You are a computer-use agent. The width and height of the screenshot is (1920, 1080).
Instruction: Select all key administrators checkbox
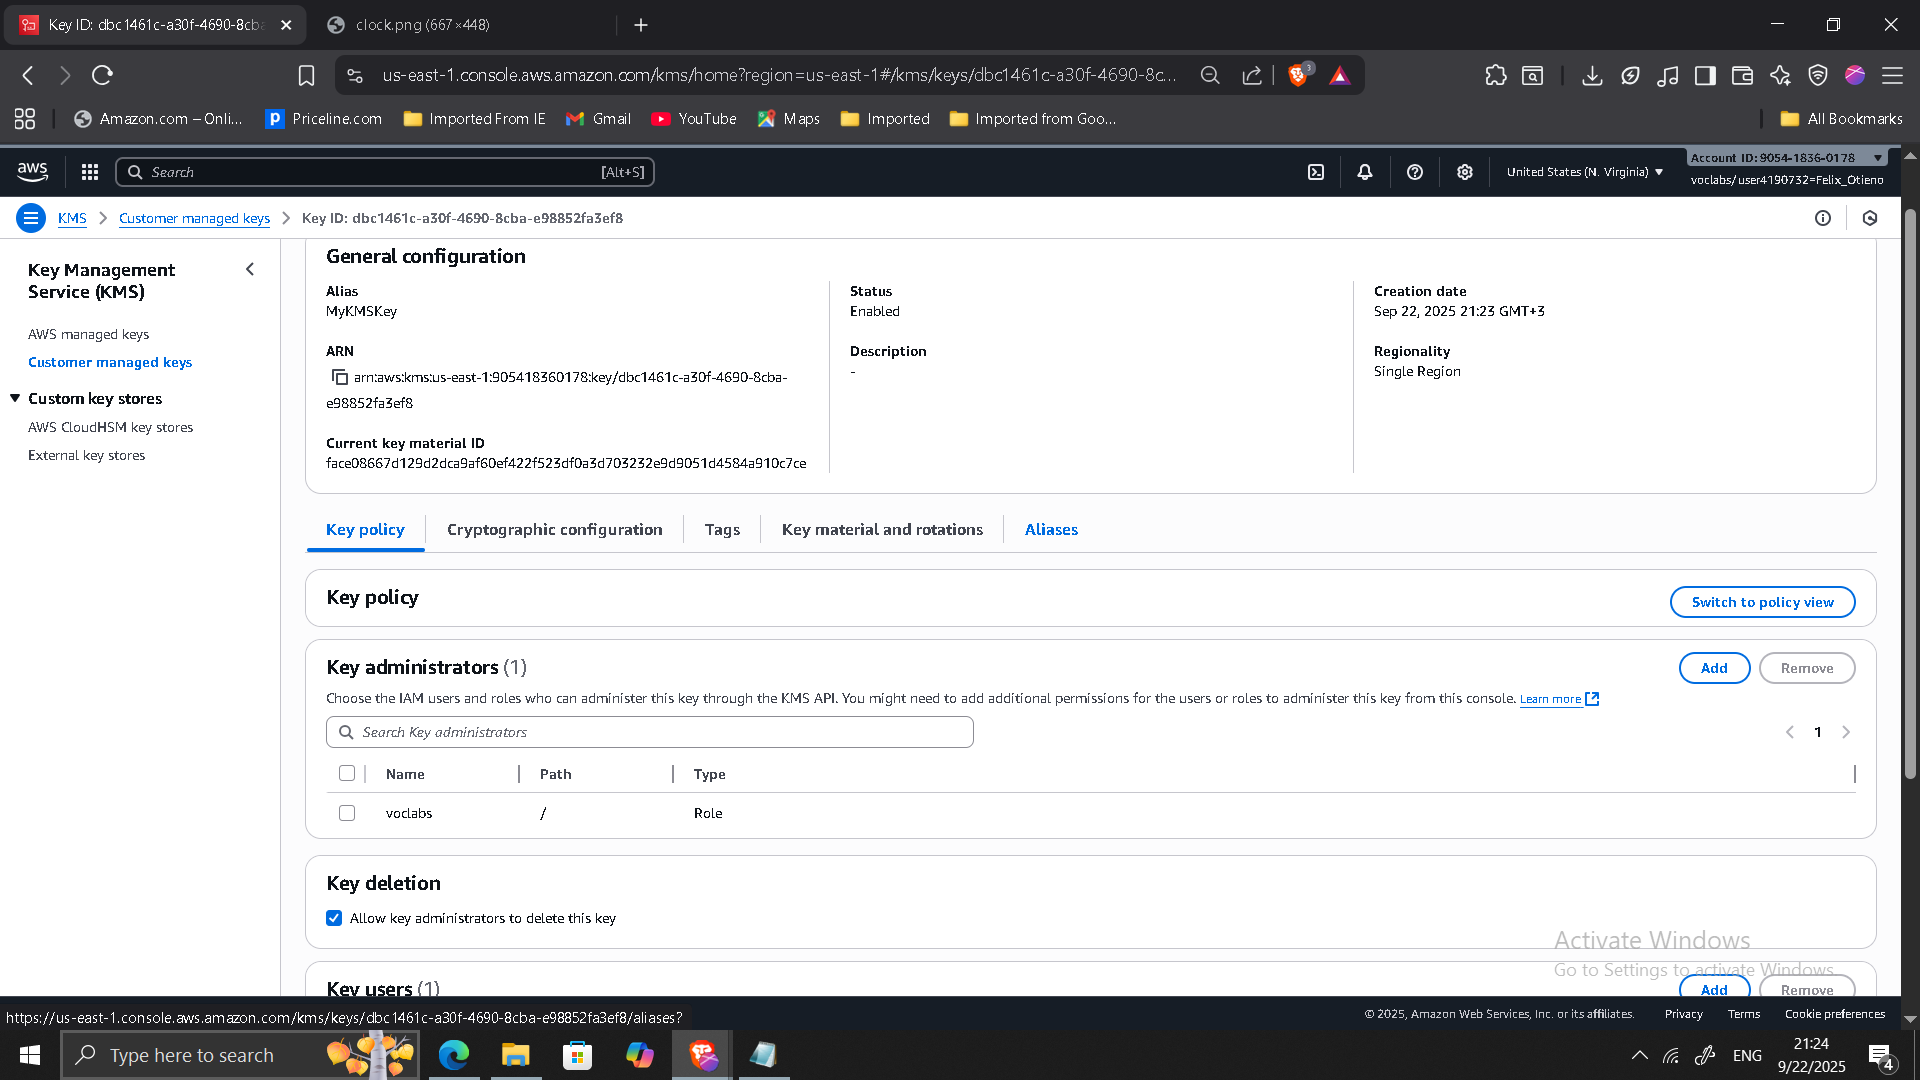pos(347,773)
